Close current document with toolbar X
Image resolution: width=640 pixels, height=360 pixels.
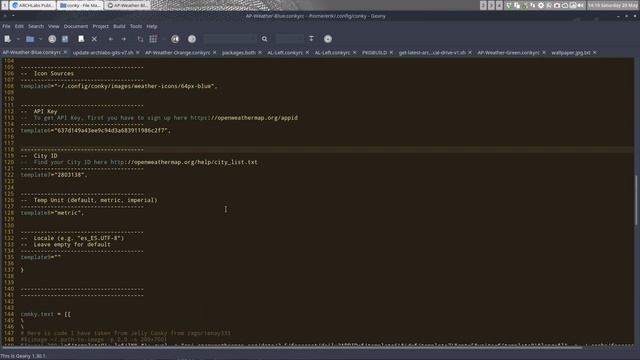[94, 39]
